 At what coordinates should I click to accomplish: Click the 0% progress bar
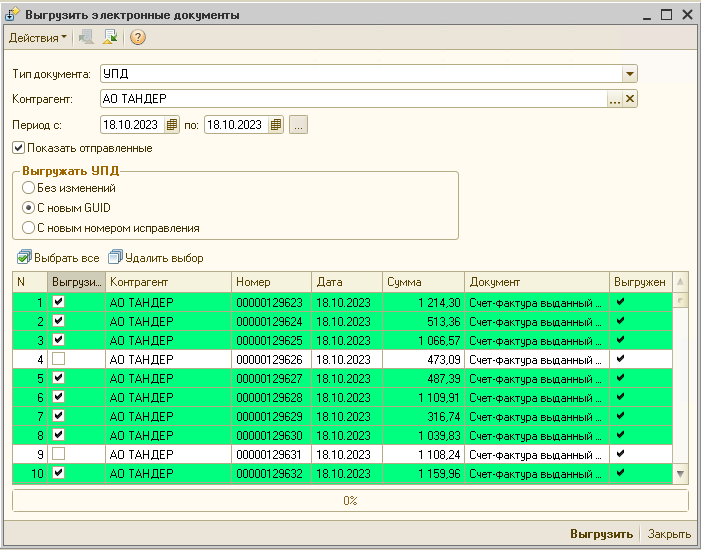point(350,500)
